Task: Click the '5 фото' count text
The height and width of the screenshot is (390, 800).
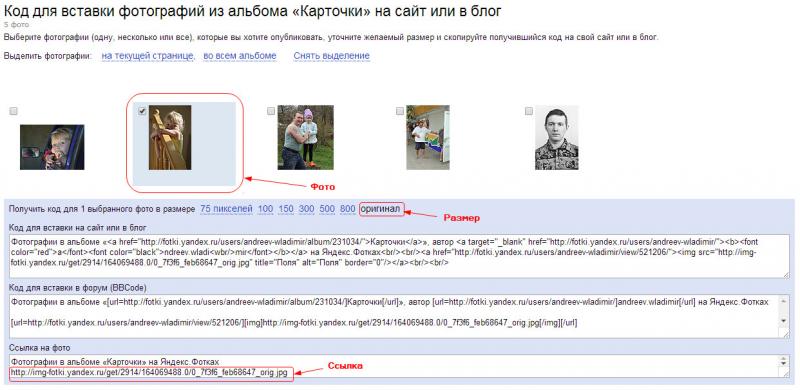Action: click(16, 25)
